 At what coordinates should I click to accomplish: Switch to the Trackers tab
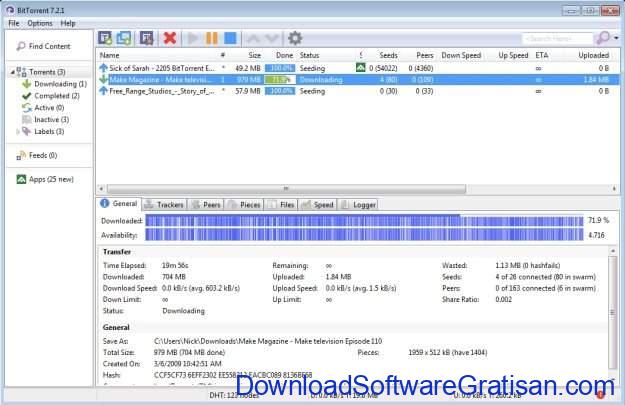pos(164,205)
